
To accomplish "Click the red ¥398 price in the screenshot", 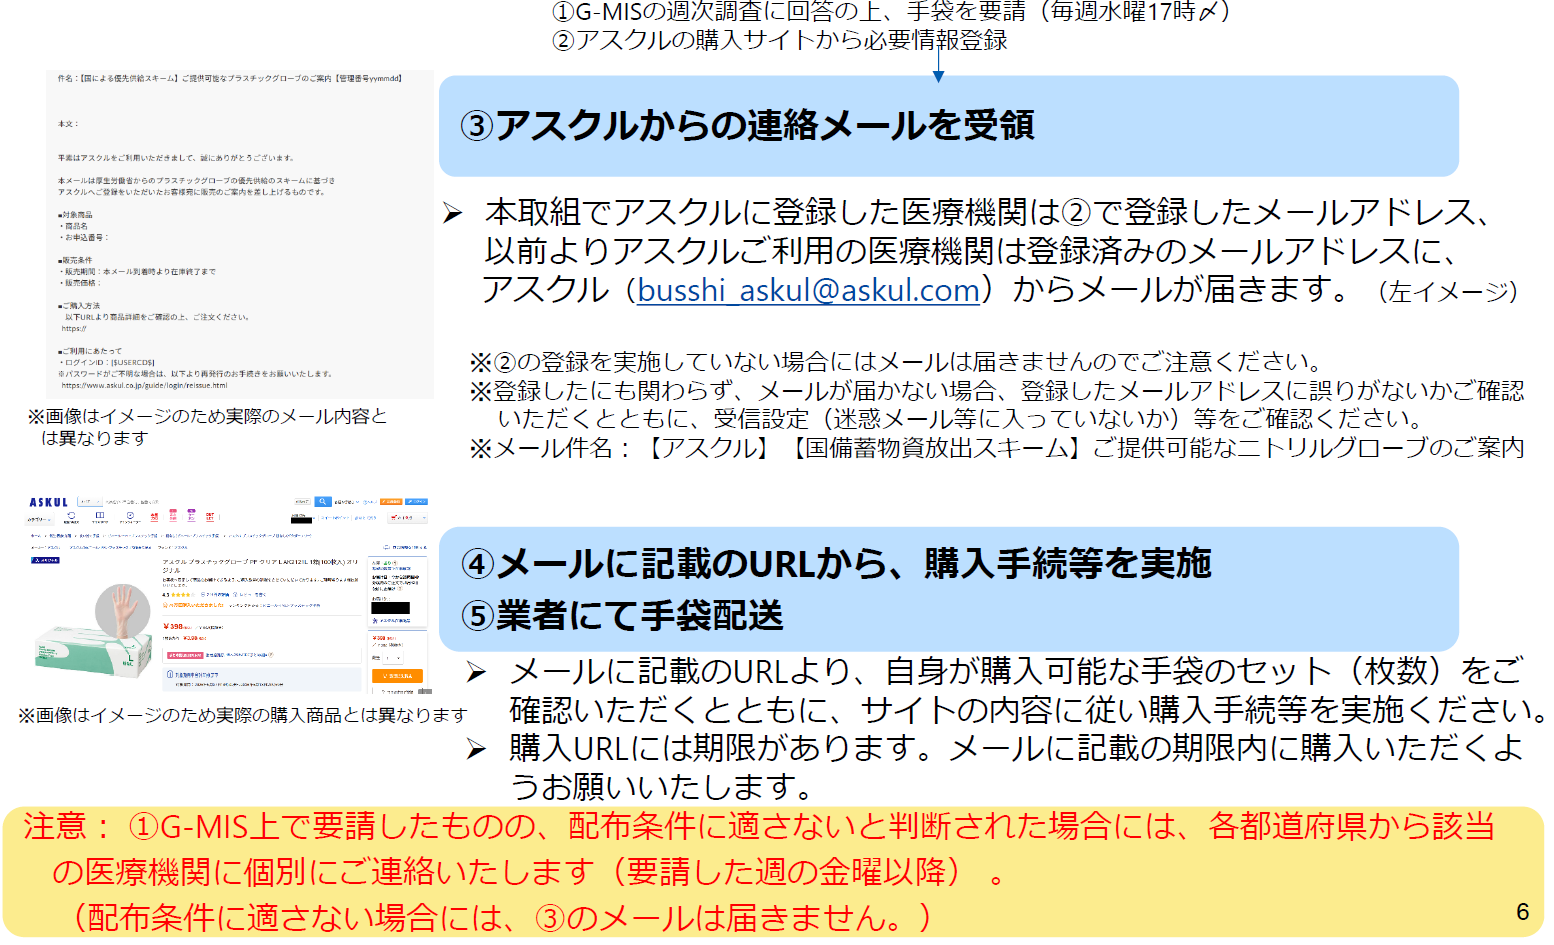I will [x=173, y=627].
